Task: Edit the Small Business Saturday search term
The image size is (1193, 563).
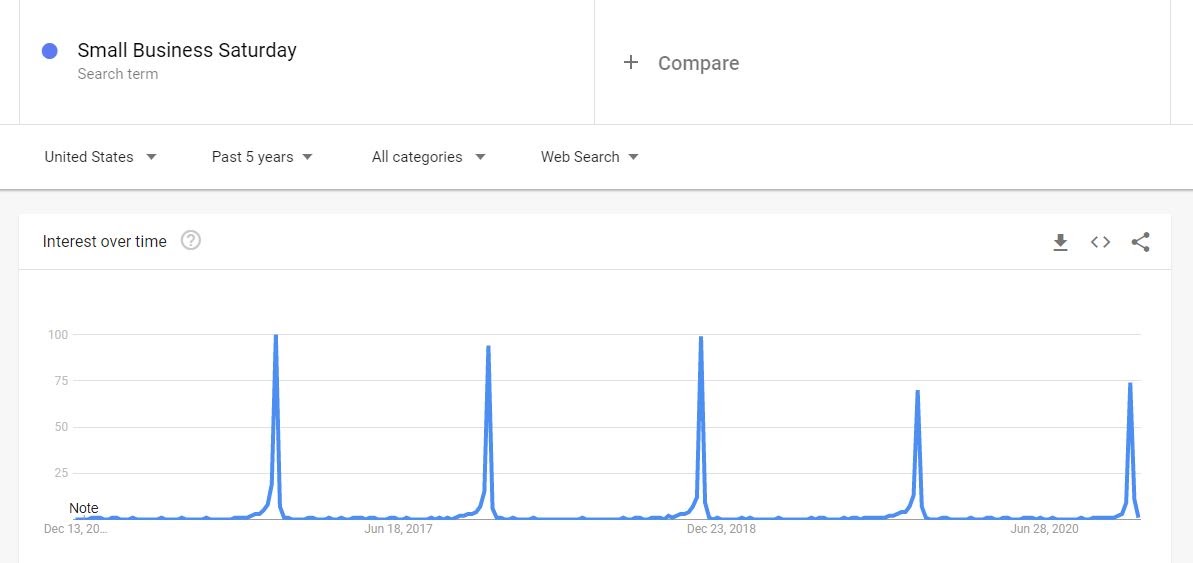Action: pyautogui.click(x=187, y=50)
